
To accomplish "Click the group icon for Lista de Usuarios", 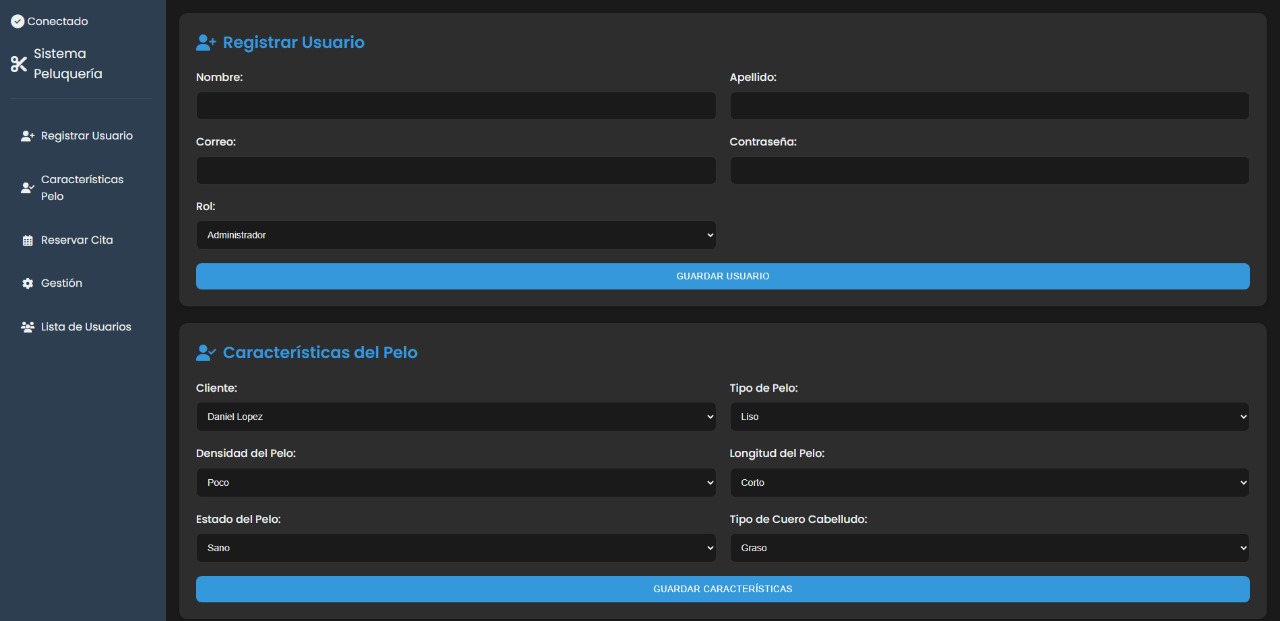I will 28,327.
